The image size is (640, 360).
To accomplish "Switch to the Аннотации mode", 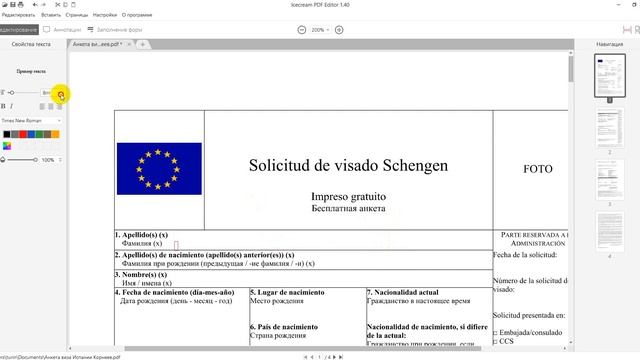I will (62, 29).
